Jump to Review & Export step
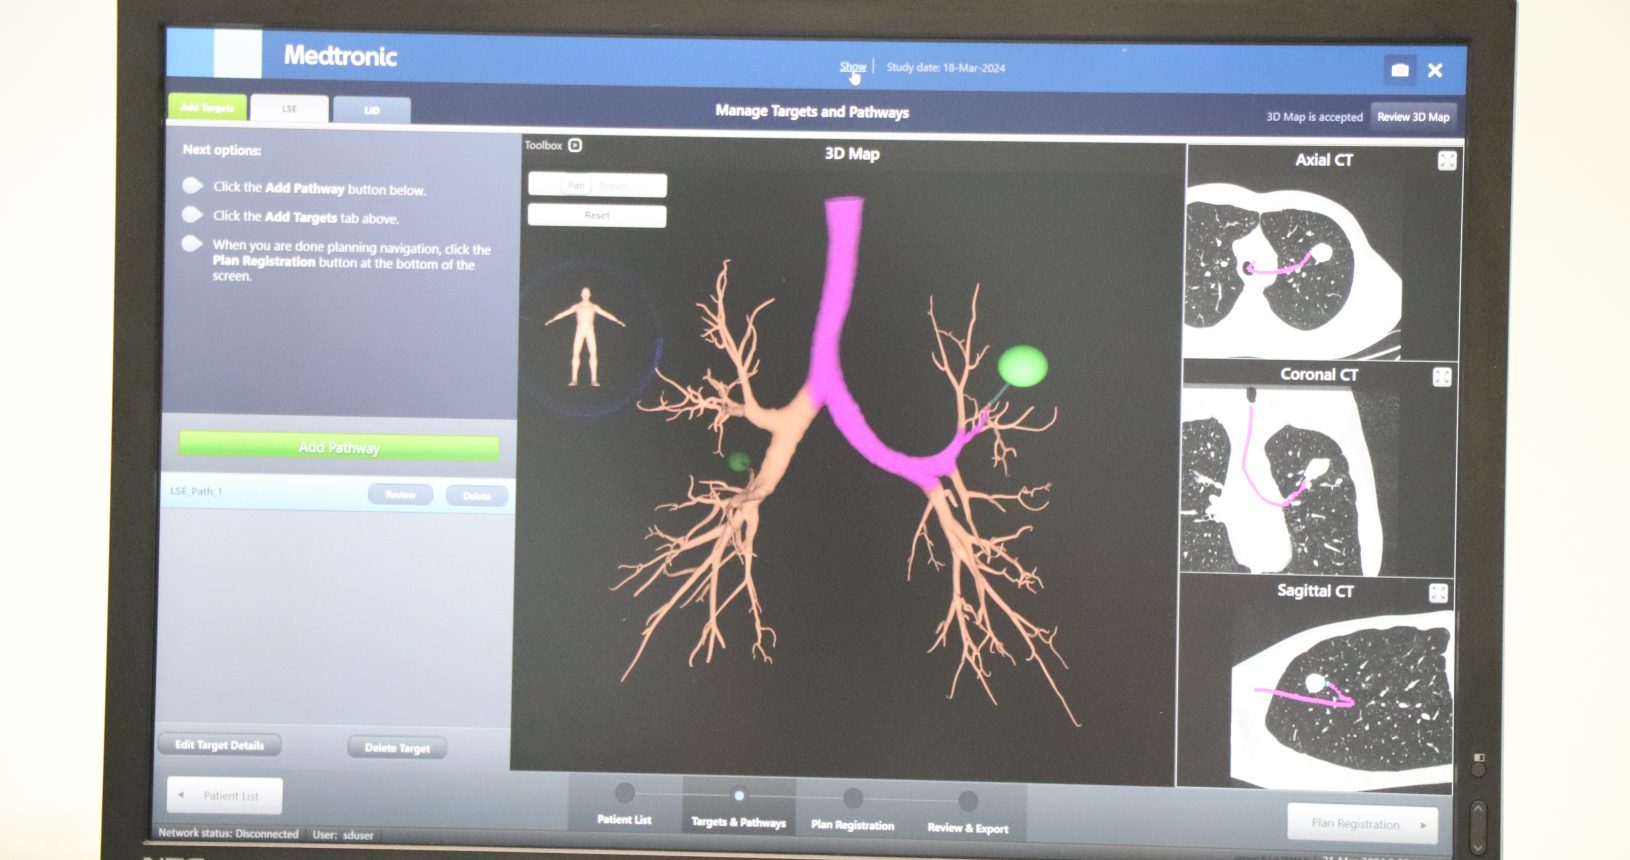This screenshot has height=860, width=1630. point(967,812)
